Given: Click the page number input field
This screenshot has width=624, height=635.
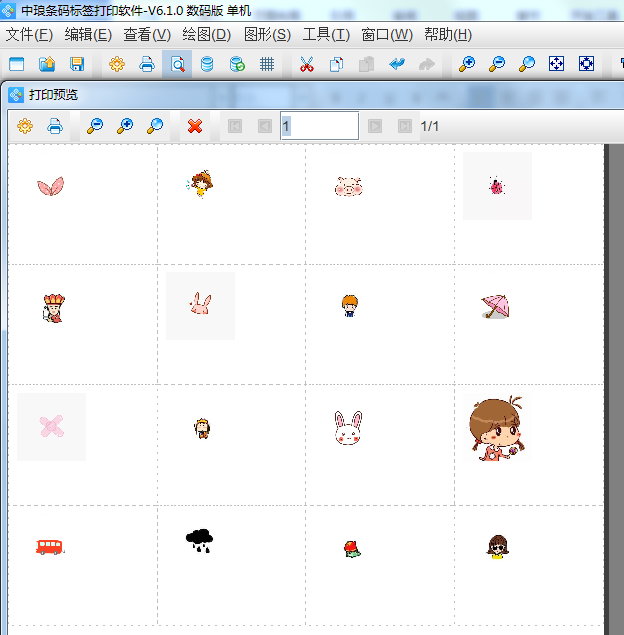Looking at the screenshot, I should point(319,126).
